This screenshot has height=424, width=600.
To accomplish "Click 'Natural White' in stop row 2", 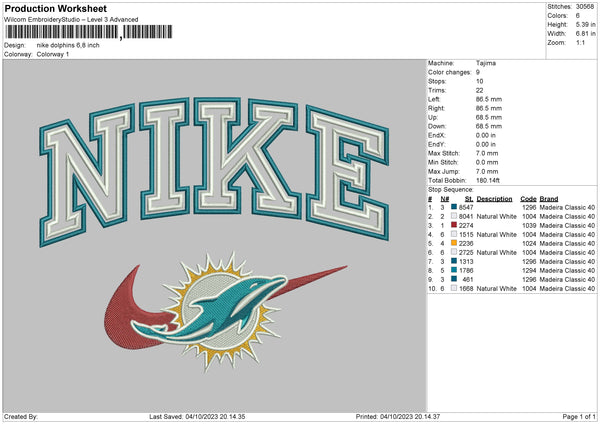I will (x=496, y=216).
